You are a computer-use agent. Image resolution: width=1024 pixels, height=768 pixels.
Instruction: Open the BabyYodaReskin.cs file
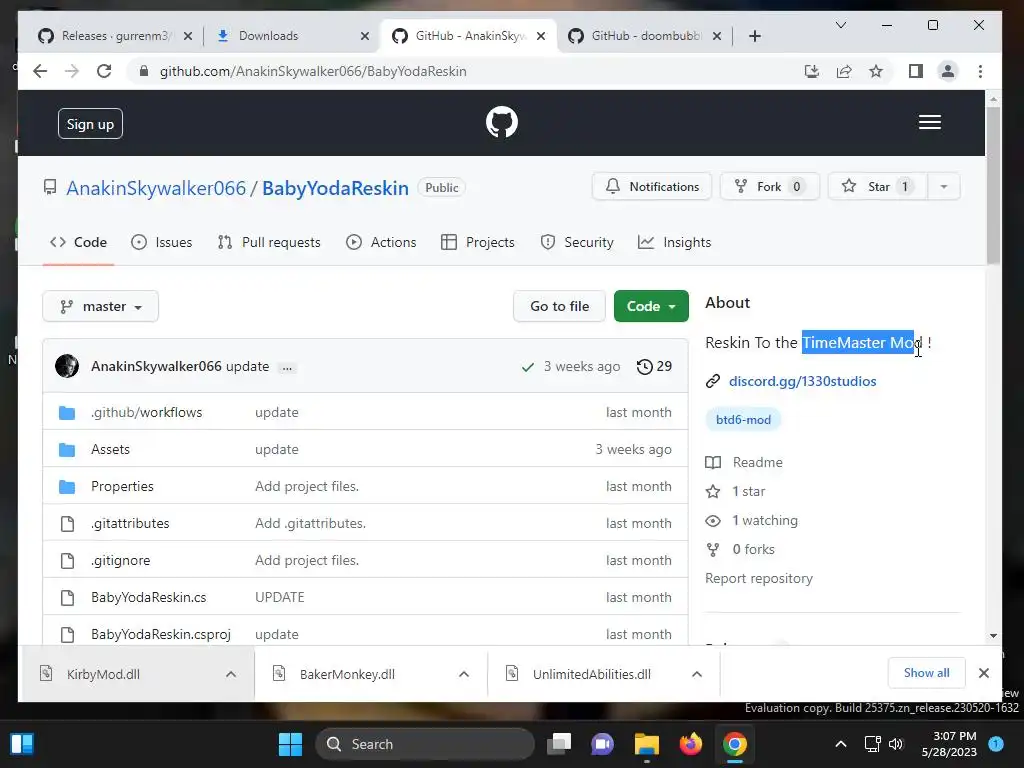pyautogui.click(x=148, y=598)
